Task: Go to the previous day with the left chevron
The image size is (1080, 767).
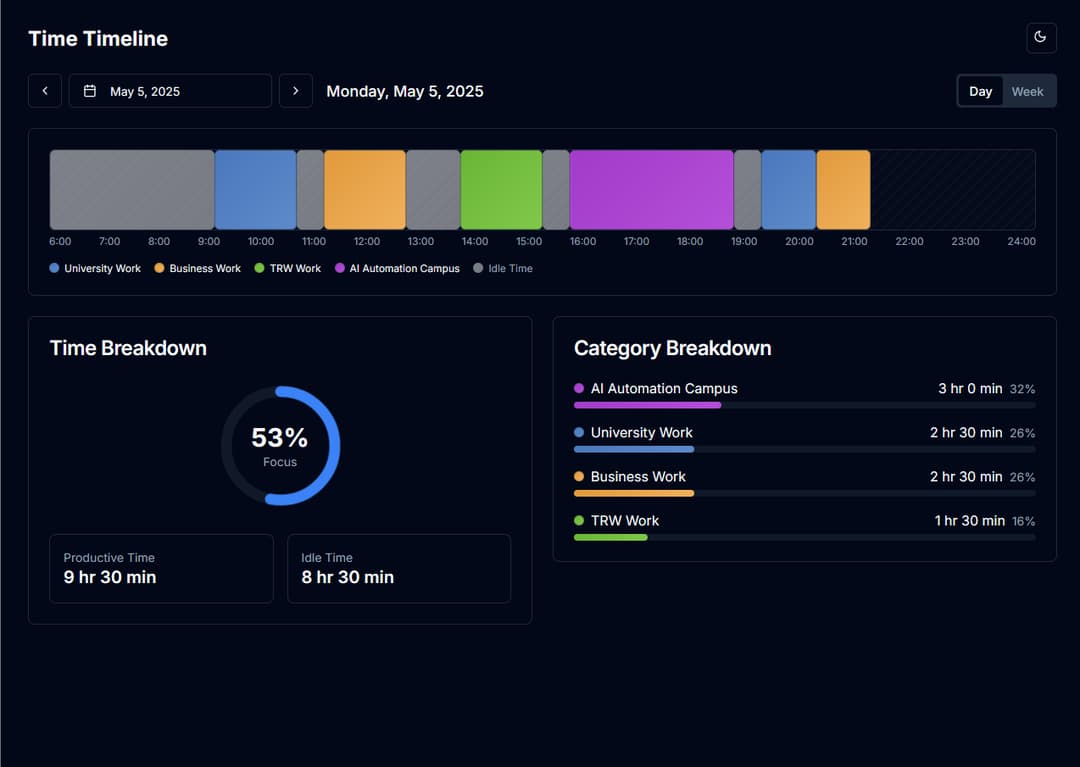Action: (45, 91)
